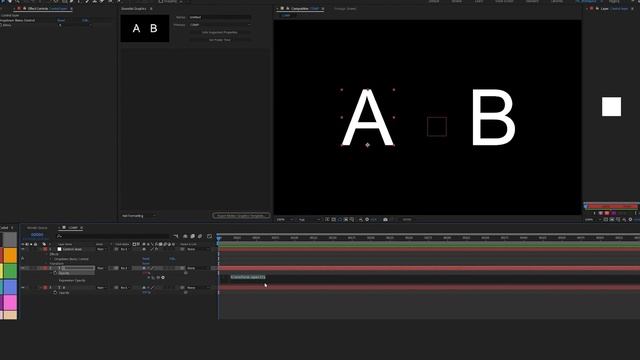Select the blue label color swatch
Viewport: 640px width, 360px height.
pyautogui.click(x=10, y=287)
